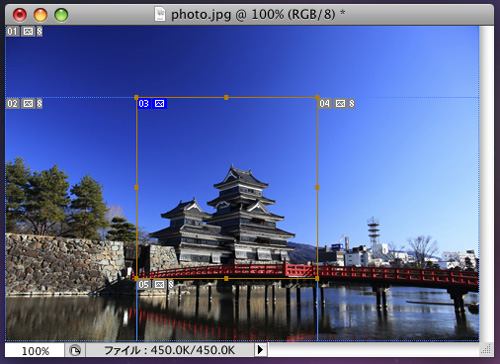Click the slice 01 link badge
Viewport: 500px width, 364px height.
(x=39, y=32)
